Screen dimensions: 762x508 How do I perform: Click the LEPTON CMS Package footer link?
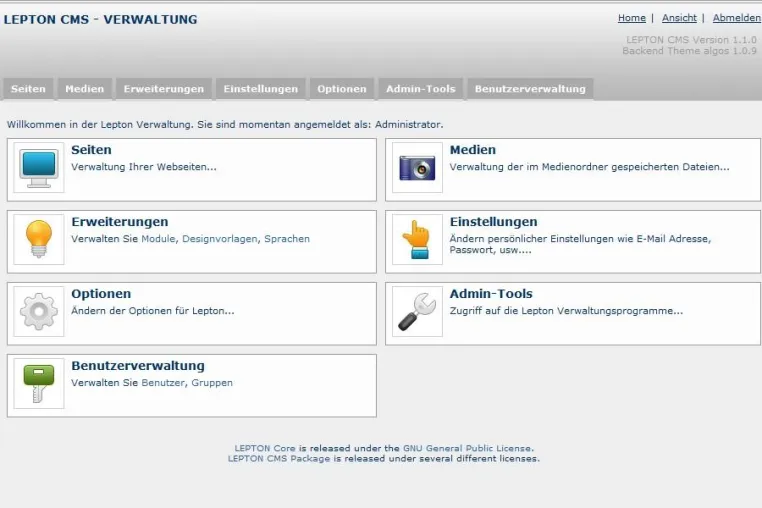click(x=279, y=458)
